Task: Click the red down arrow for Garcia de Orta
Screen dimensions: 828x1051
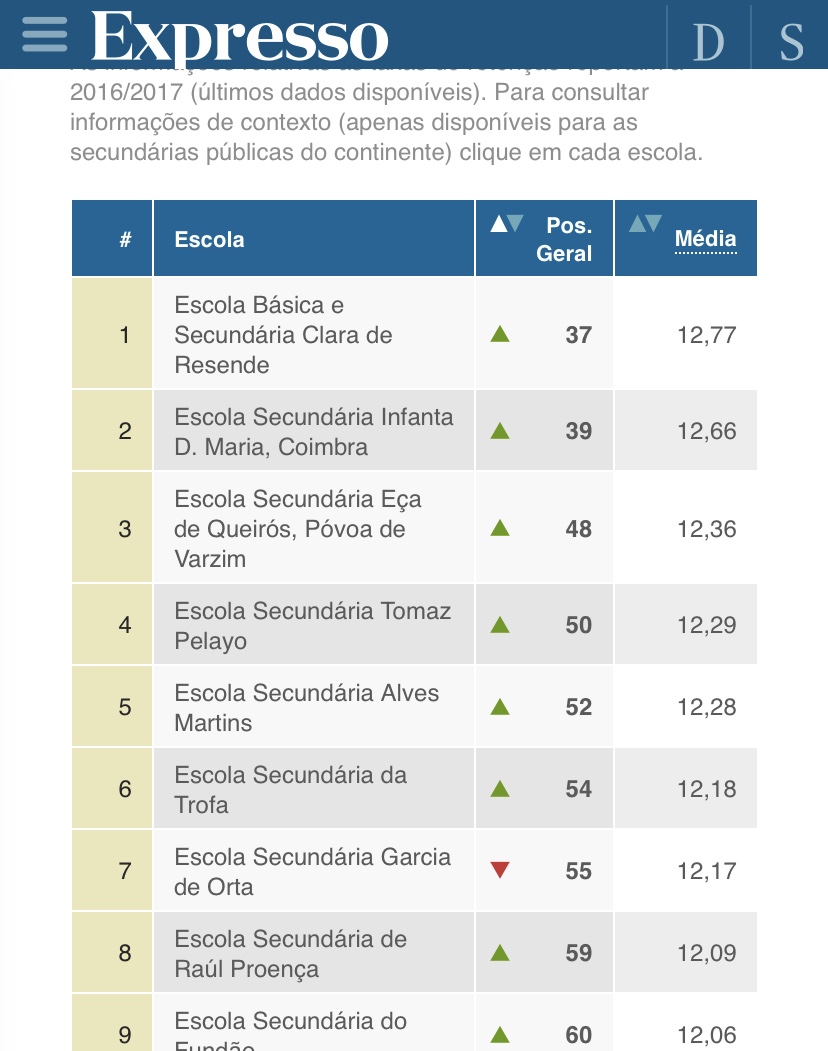Action: [500, 870]
